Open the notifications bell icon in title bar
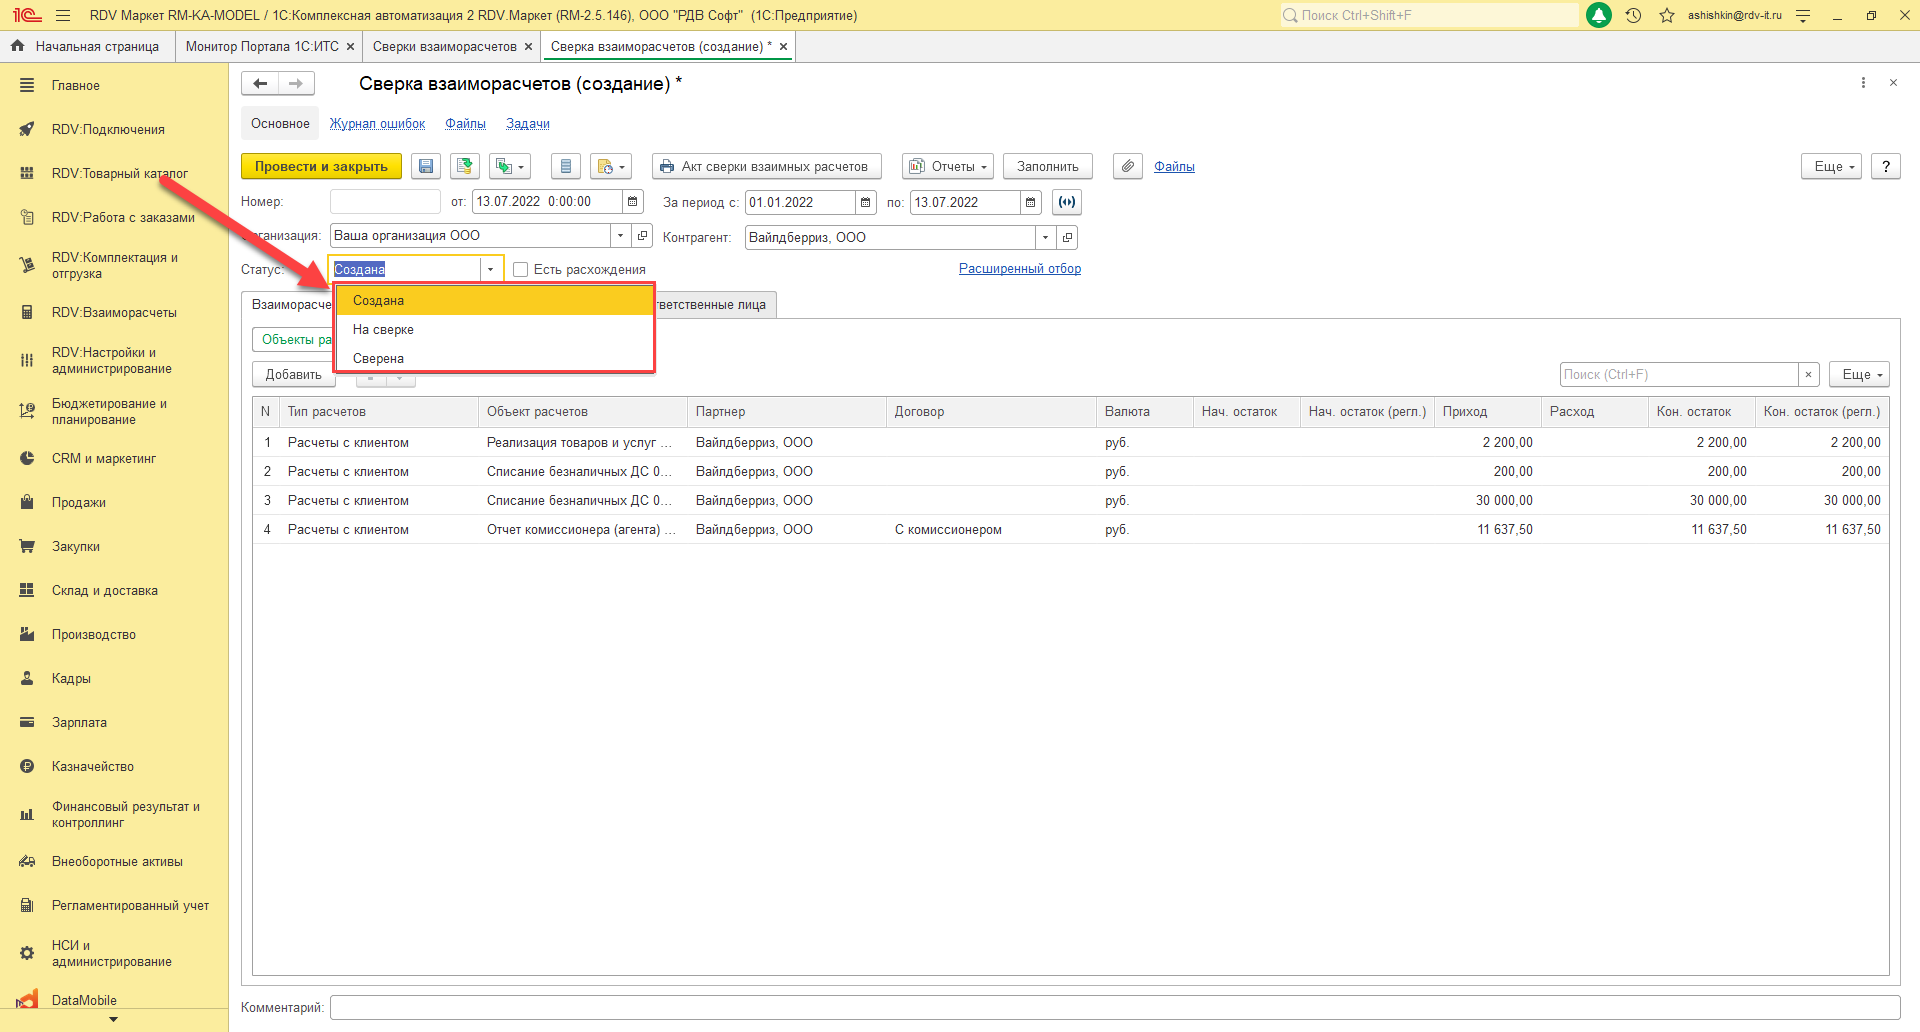Screen dimensions: 1920x1032 [x=1599, y=16]
